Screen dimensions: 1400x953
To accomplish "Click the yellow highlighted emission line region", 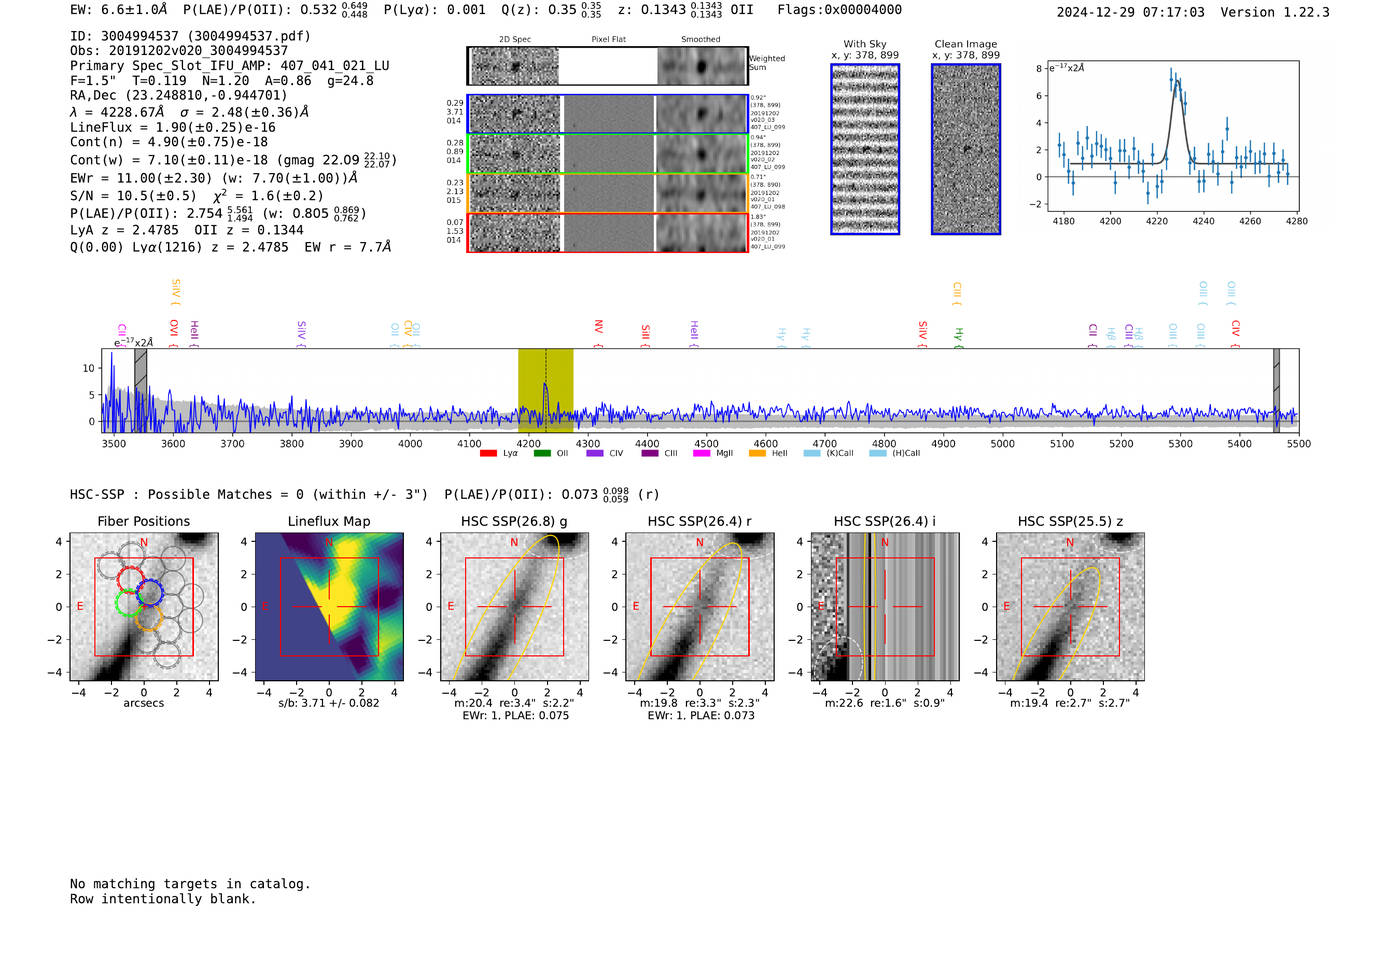I will 545,390.
